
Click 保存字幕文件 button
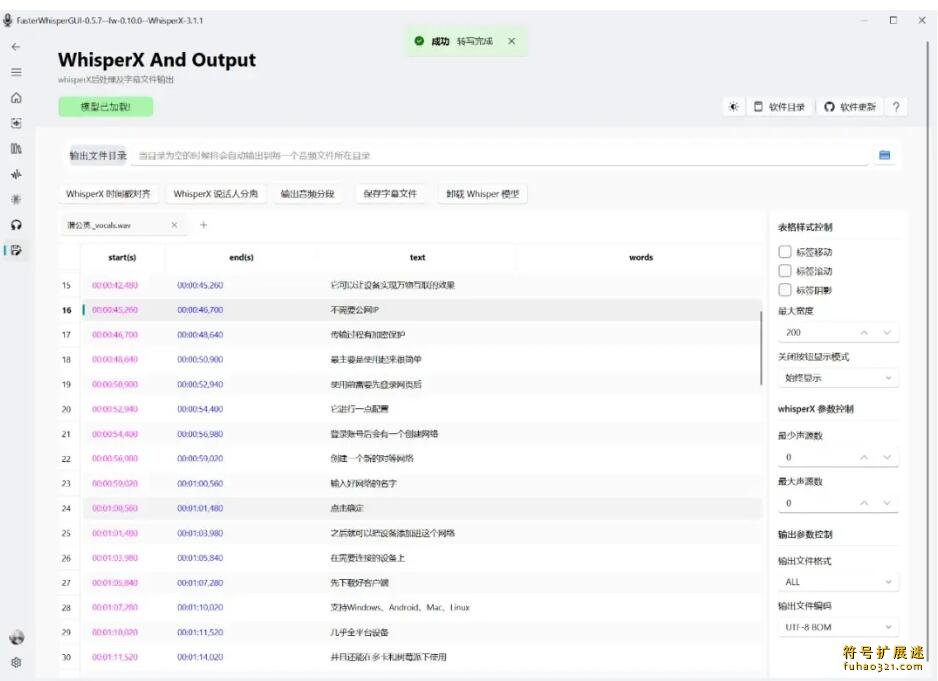coord(390,194)
